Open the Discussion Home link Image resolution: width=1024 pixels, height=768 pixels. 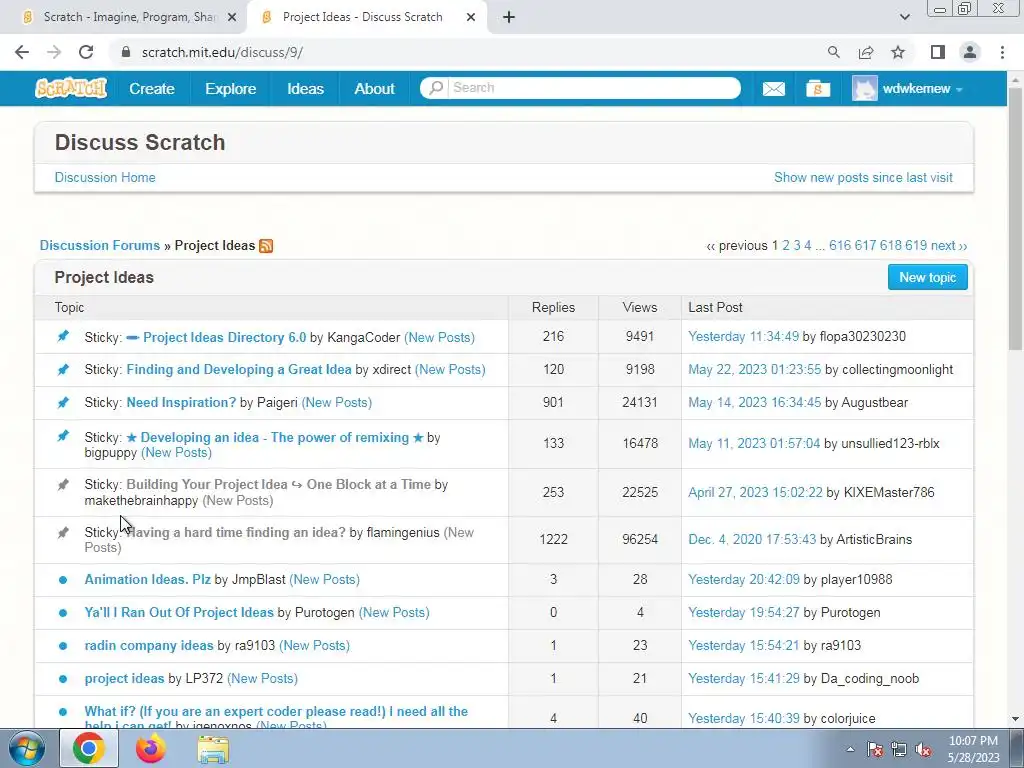105,178
